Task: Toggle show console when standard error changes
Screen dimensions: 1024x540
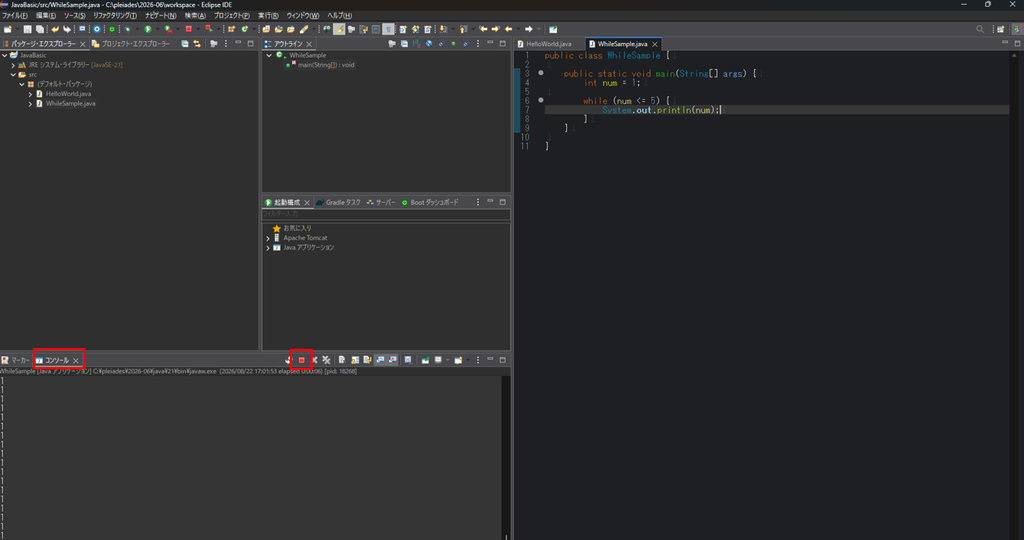Action: pos(392,360)
